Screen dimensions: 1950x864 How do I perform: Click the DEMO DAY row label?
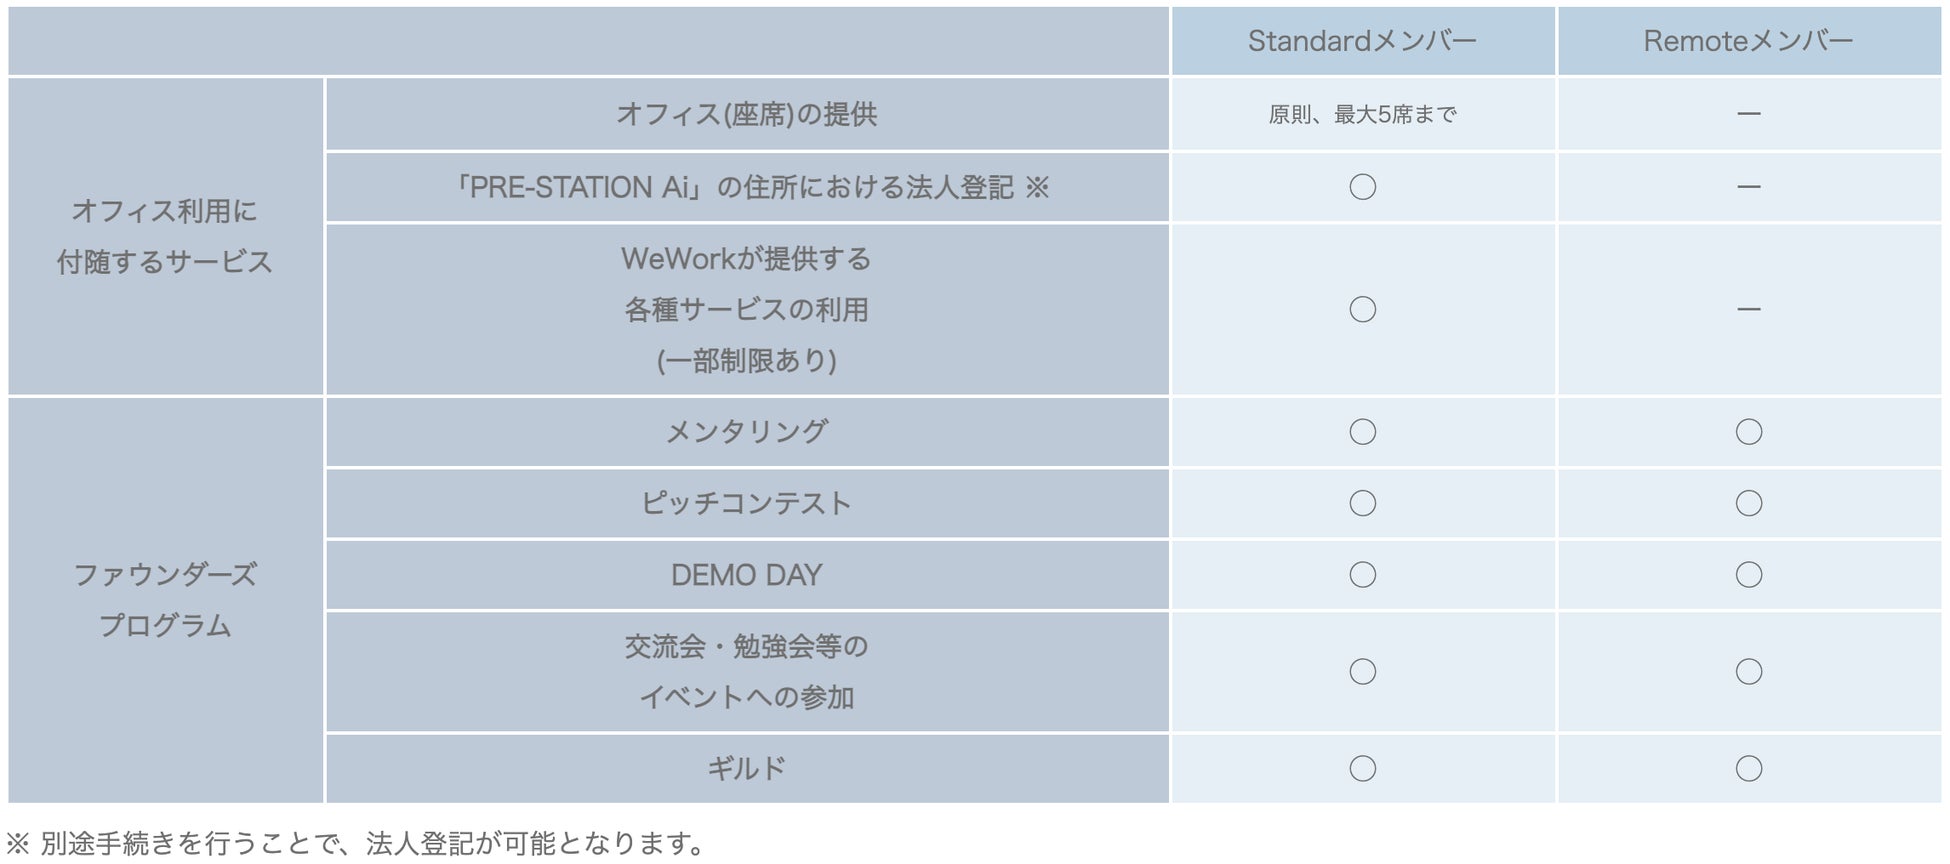[746, 575]
